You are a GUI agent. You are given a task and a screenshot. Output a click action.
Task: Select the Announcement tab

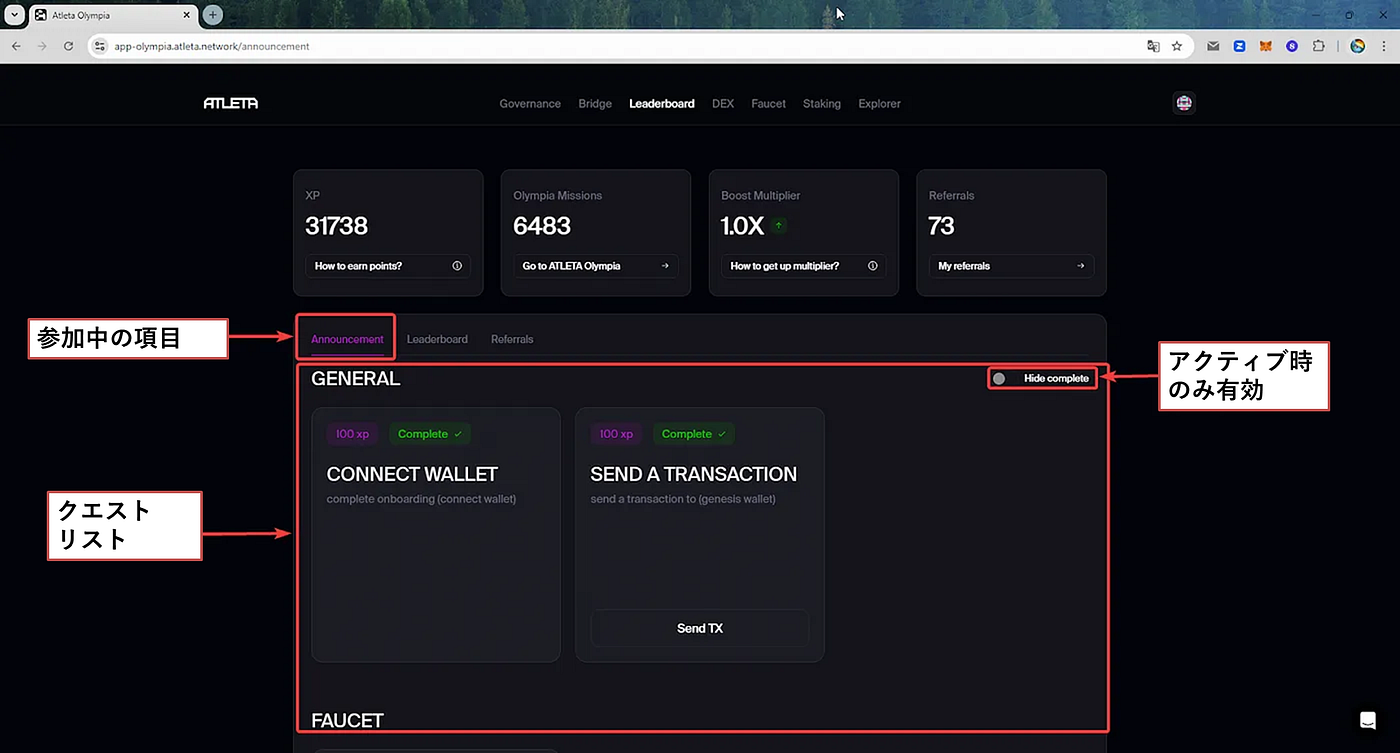point(347,339)
